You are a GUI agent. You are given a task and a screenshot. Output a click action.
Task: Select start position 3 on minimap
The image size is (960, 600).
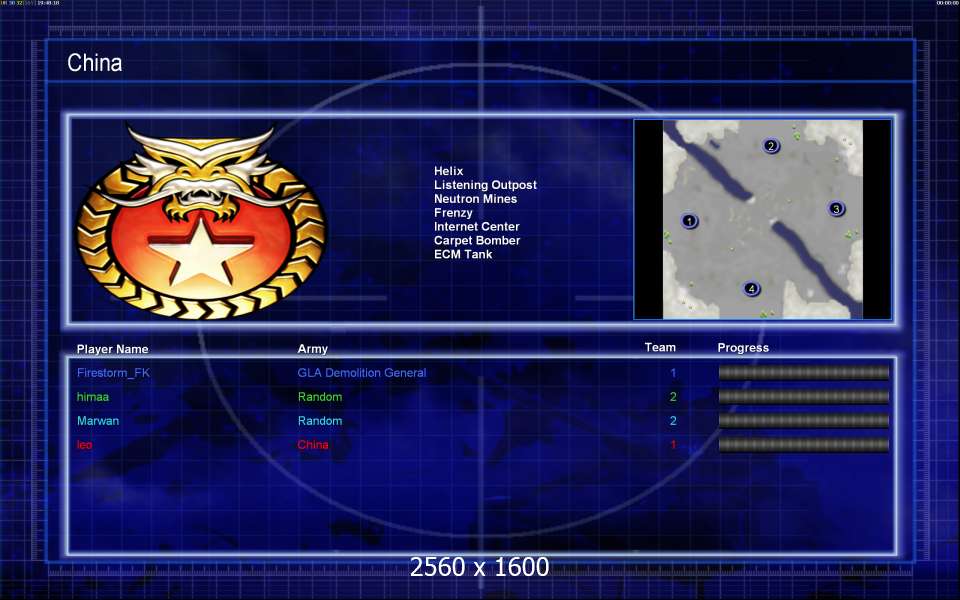point(836,209)
